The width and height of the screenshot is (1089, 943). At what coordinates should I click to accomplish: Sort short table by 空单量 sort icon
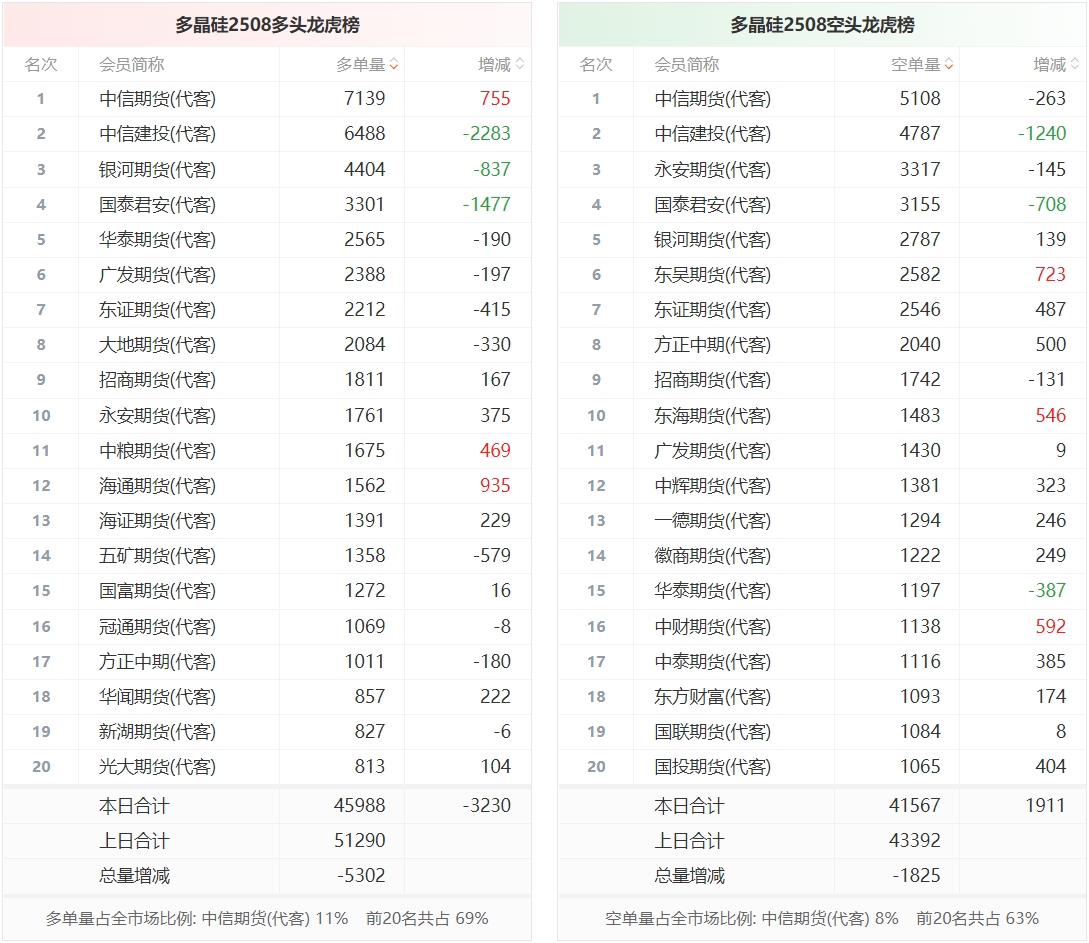point(949,65)
